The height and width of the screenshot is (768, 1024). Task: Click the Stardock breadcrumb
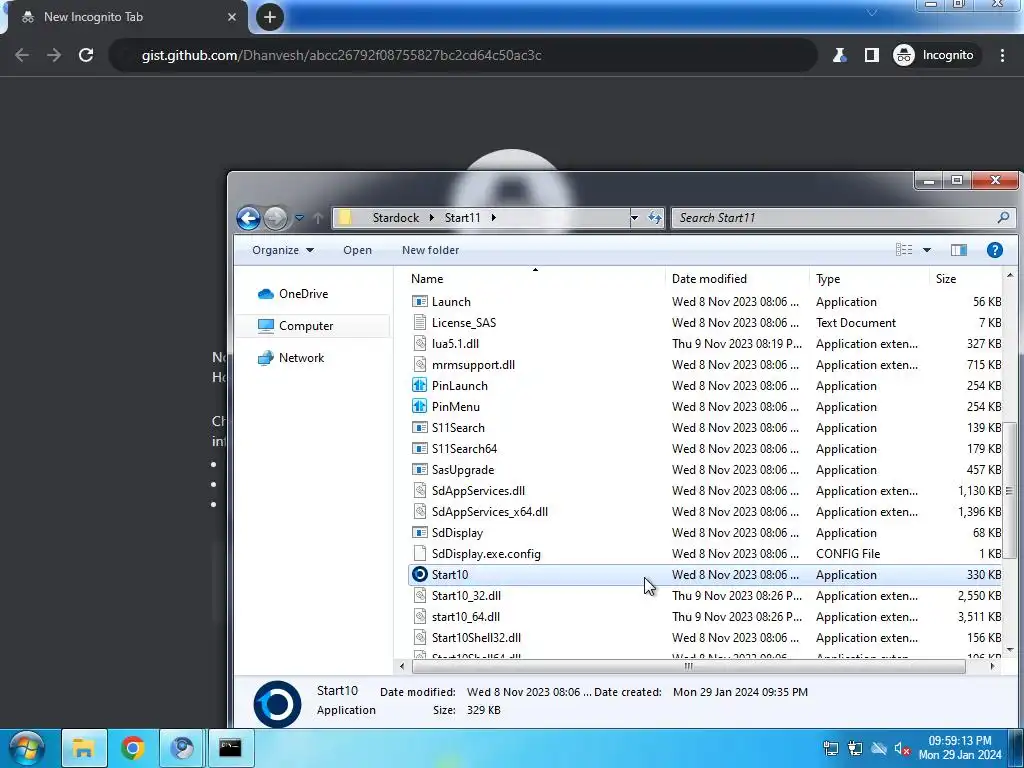point(396,217)
